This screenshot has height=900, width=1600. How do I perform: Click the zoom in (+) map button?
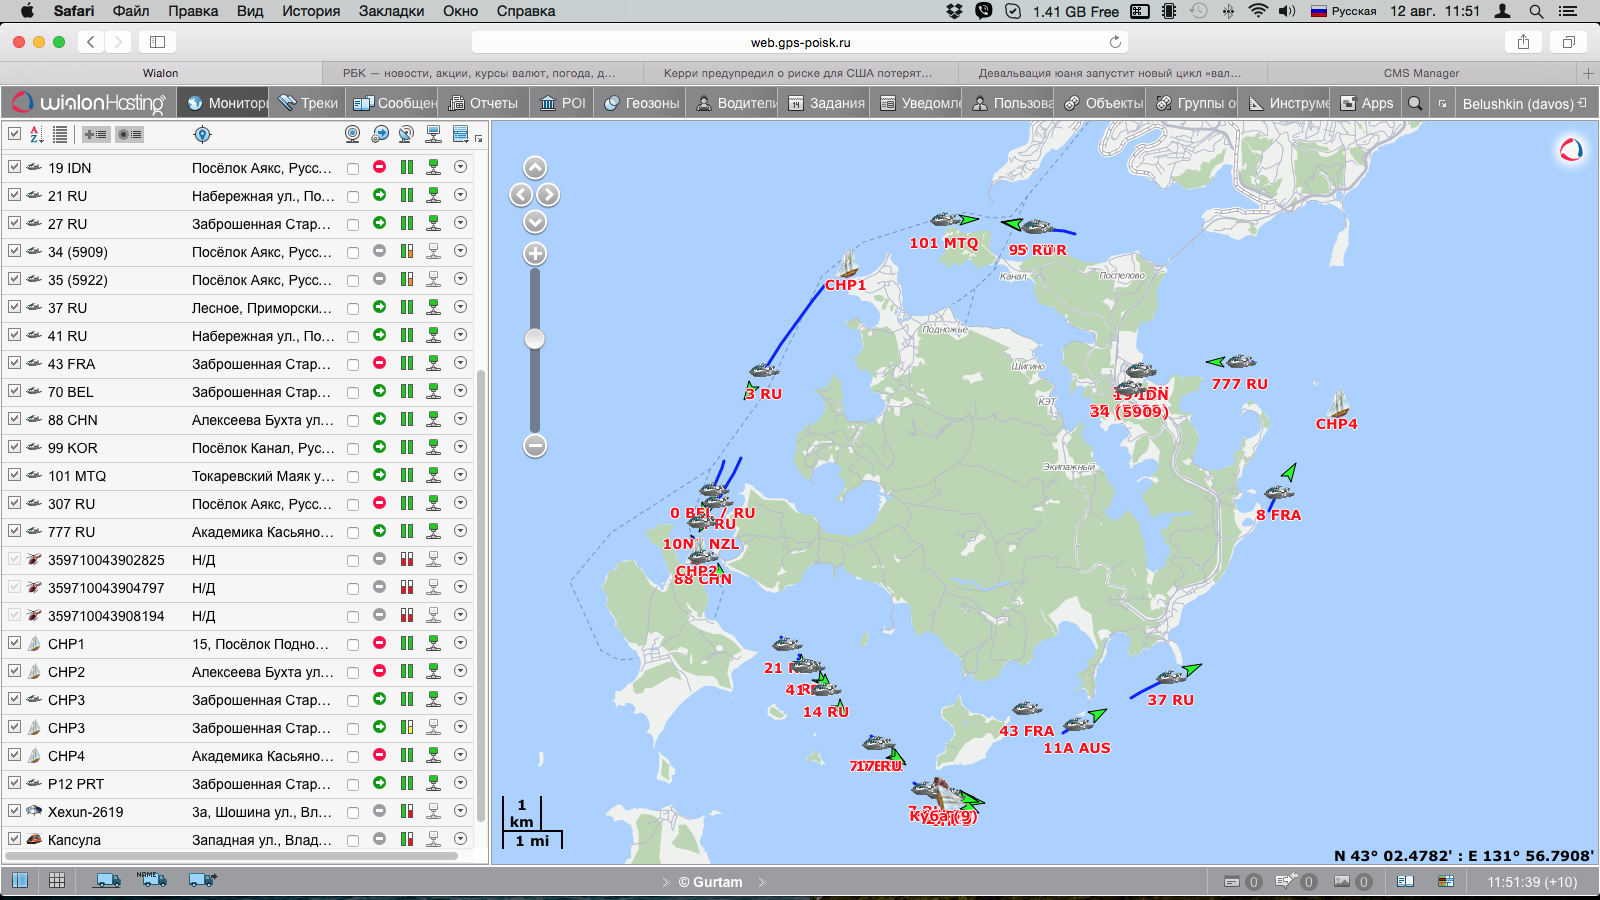pyautogui.click(x=535, y=254)
